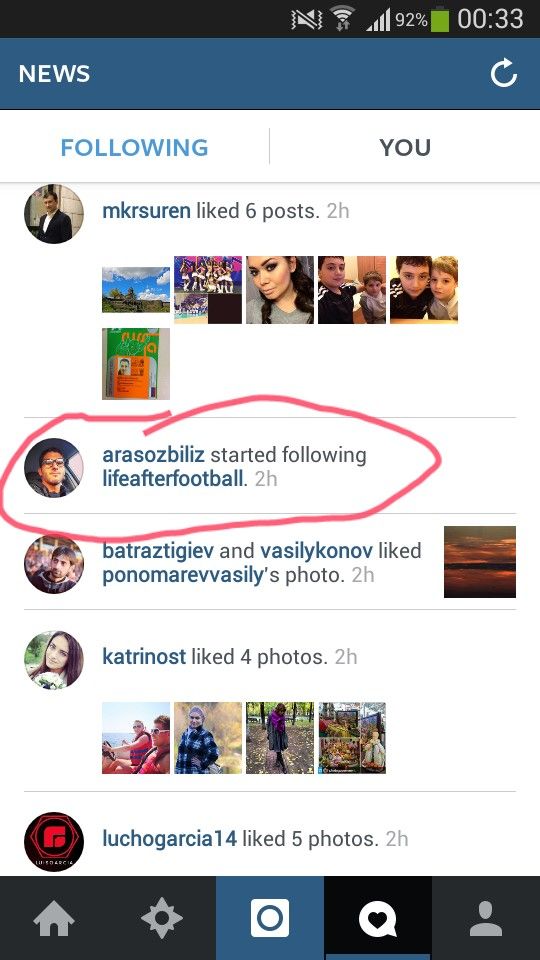Tap katrinost's profile picture avatar
The width and height of the screenshot is (540, 960).
pyautogui.click(x=54, y=660)
